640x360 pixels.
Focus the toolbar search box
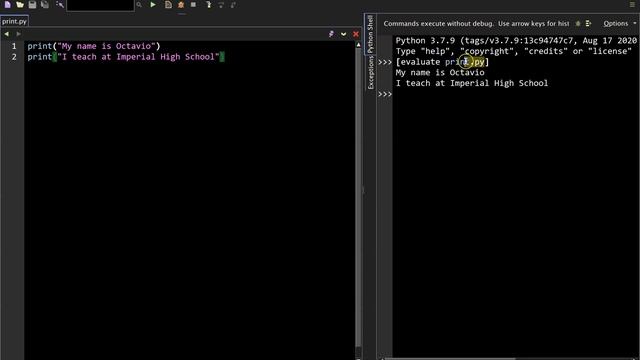point(100,5)
